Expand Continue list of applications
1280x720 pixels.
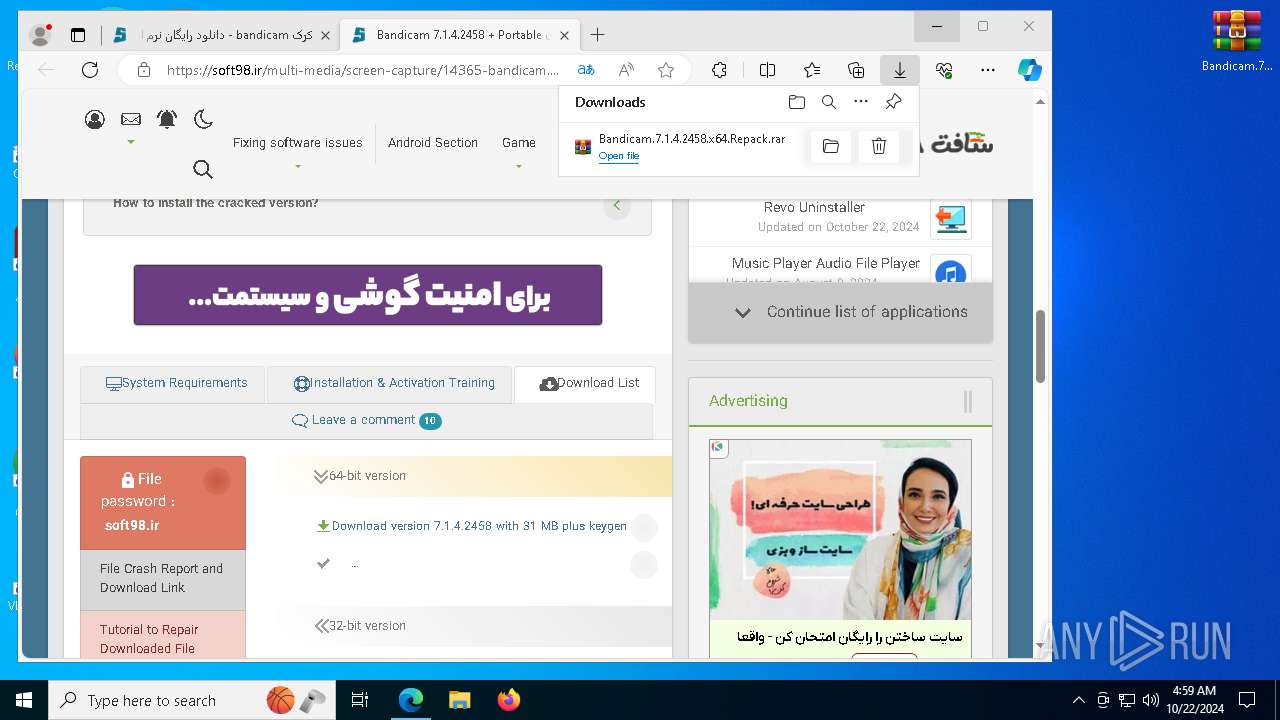click(x=840, y=312)
